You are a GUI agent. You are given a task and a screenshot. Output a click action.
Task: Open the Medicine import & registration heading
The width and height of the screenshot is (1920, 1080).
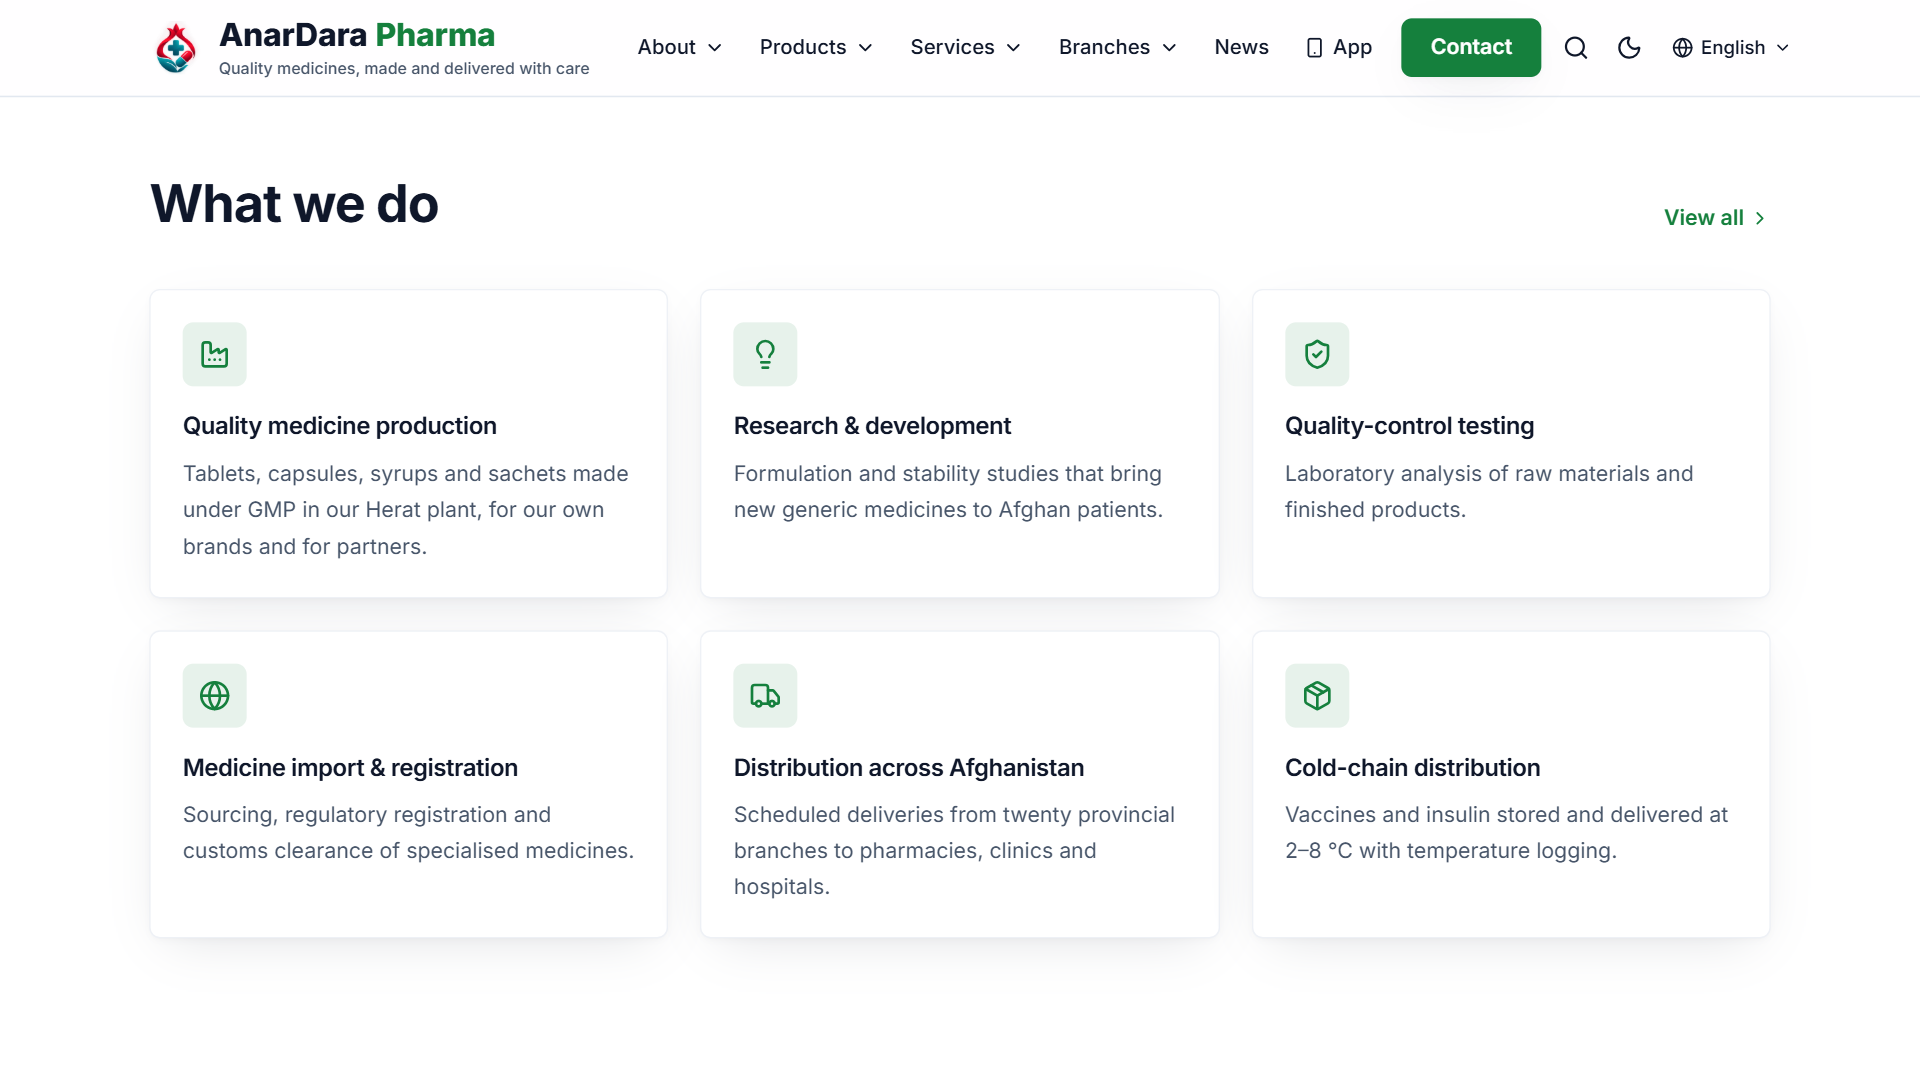[x=350, y=768]
